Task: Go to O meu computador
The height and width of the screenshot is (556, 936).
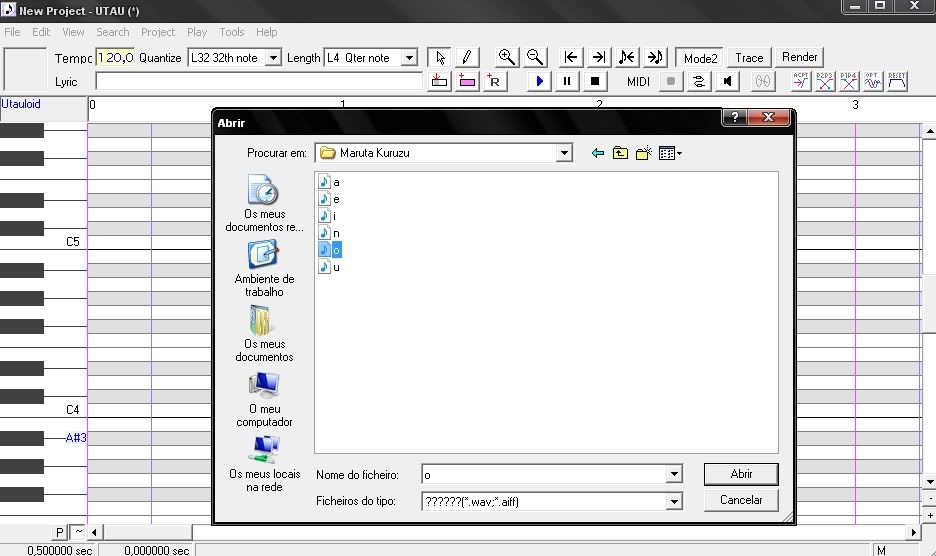Action: 264,399
